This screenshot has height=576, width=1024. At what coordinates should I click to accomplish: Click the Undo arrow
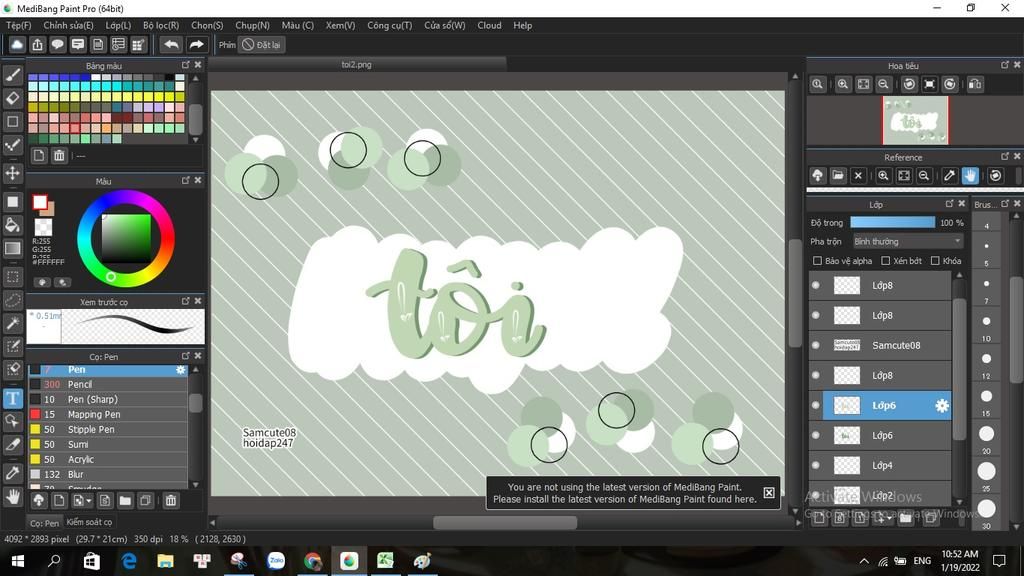pyautogui.click(x=171, y=44)
